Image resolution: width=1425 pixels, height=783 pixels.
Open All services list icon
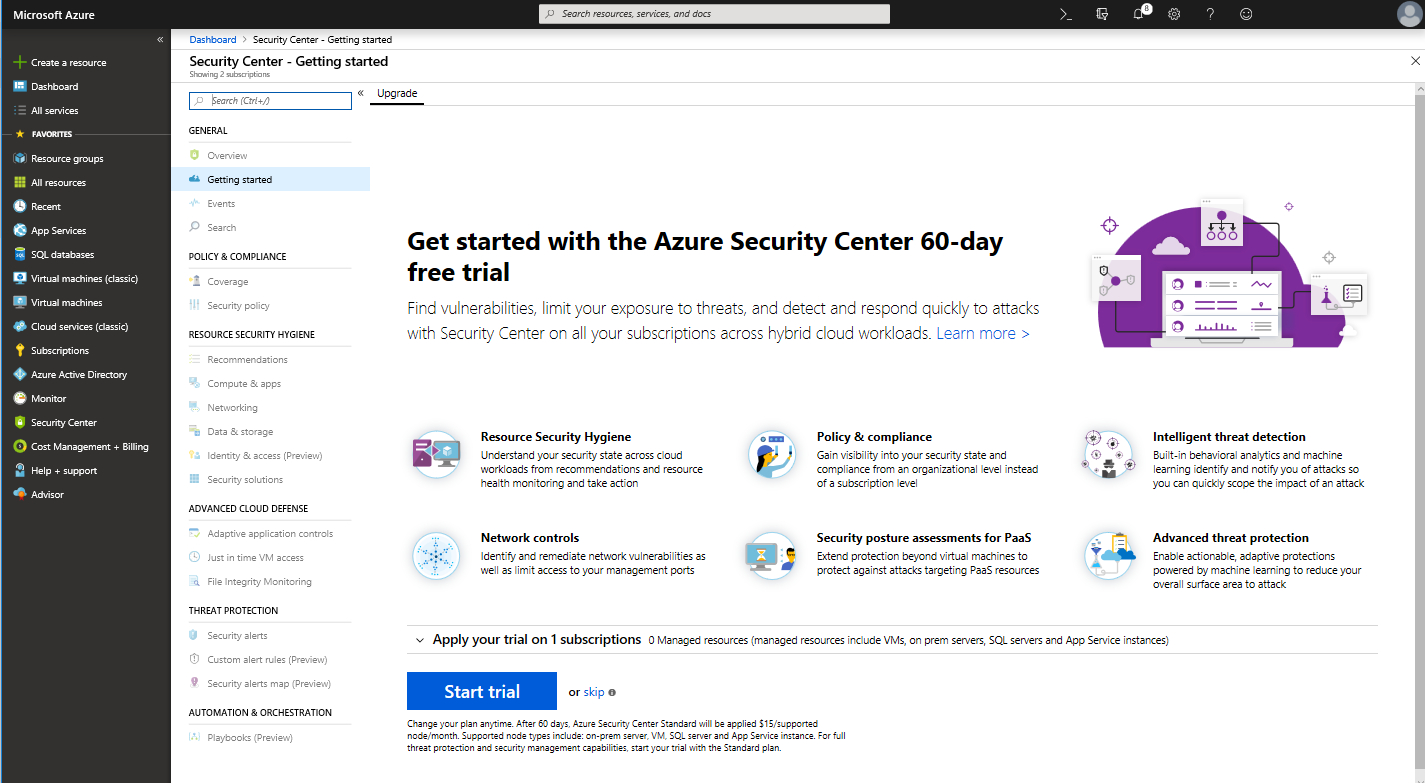click(20, 110)
